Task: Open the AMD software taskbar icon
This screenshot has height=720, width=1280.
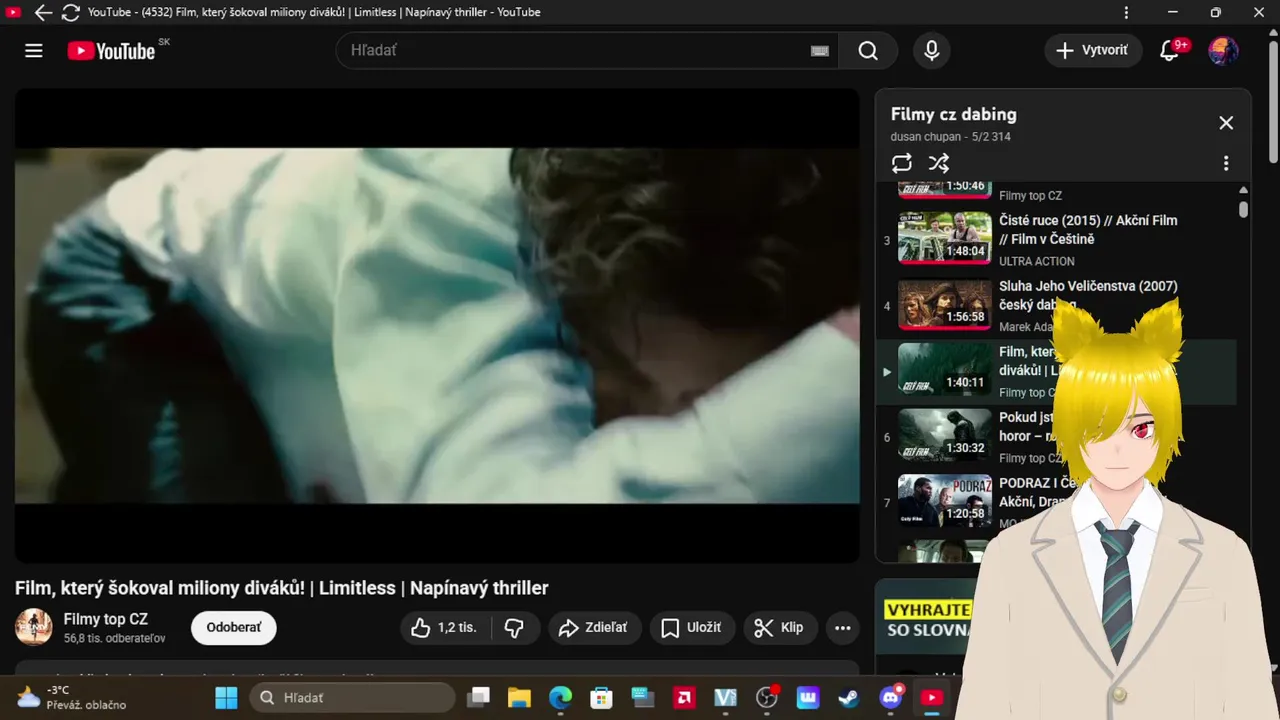Action: point(684,697)
